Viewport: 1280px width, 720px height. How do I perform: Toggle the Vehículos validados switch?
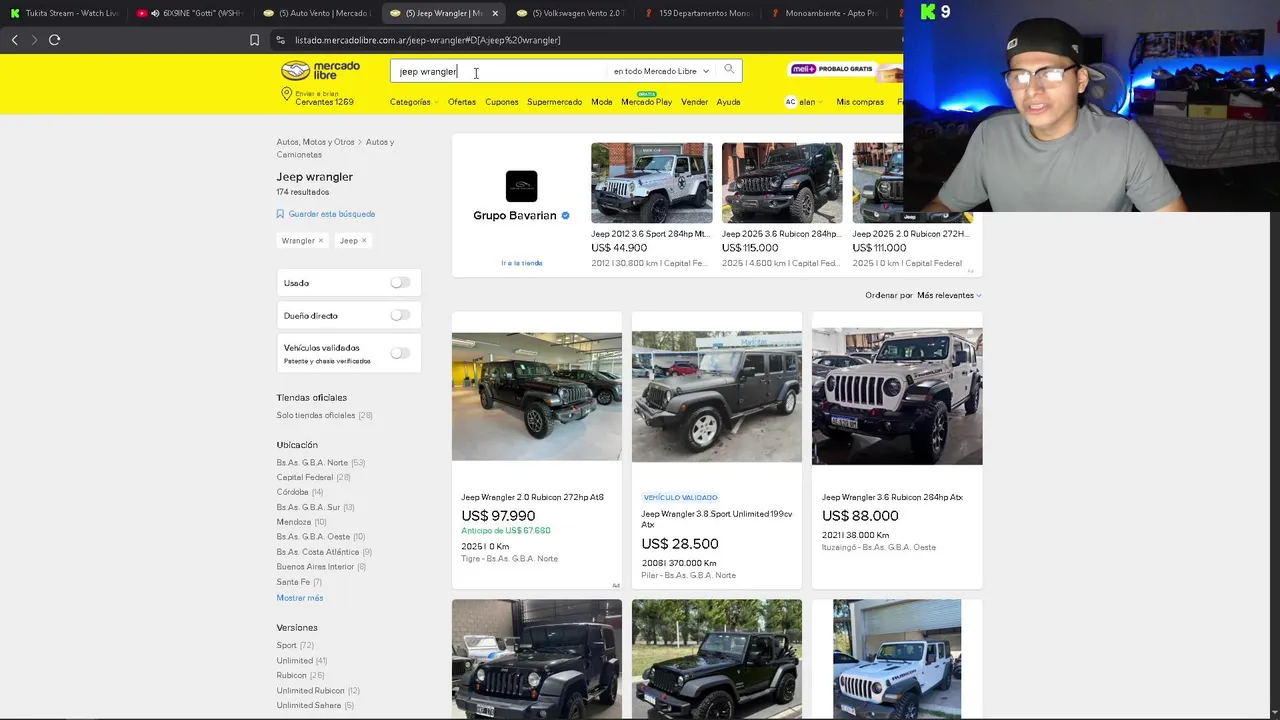click(400, 353)
